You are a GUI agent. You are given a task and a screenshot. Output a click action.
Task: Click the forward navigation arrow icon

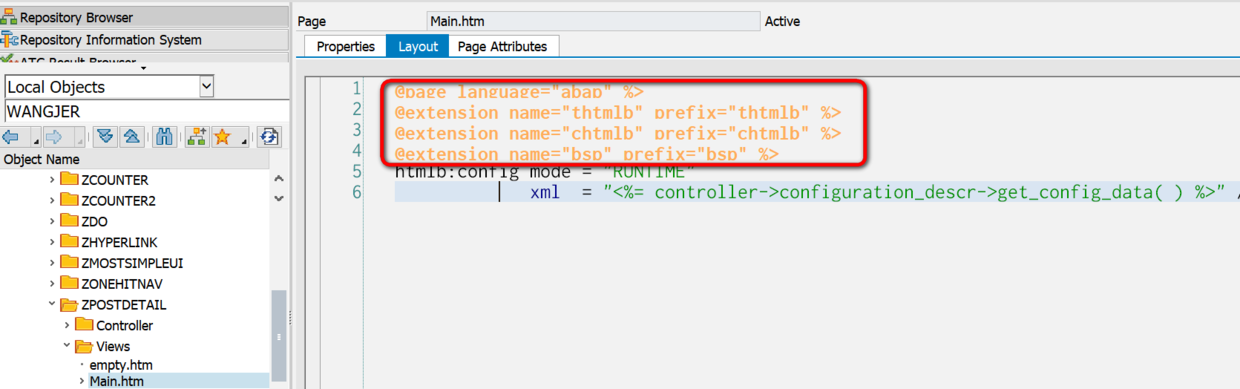point(55,137)
